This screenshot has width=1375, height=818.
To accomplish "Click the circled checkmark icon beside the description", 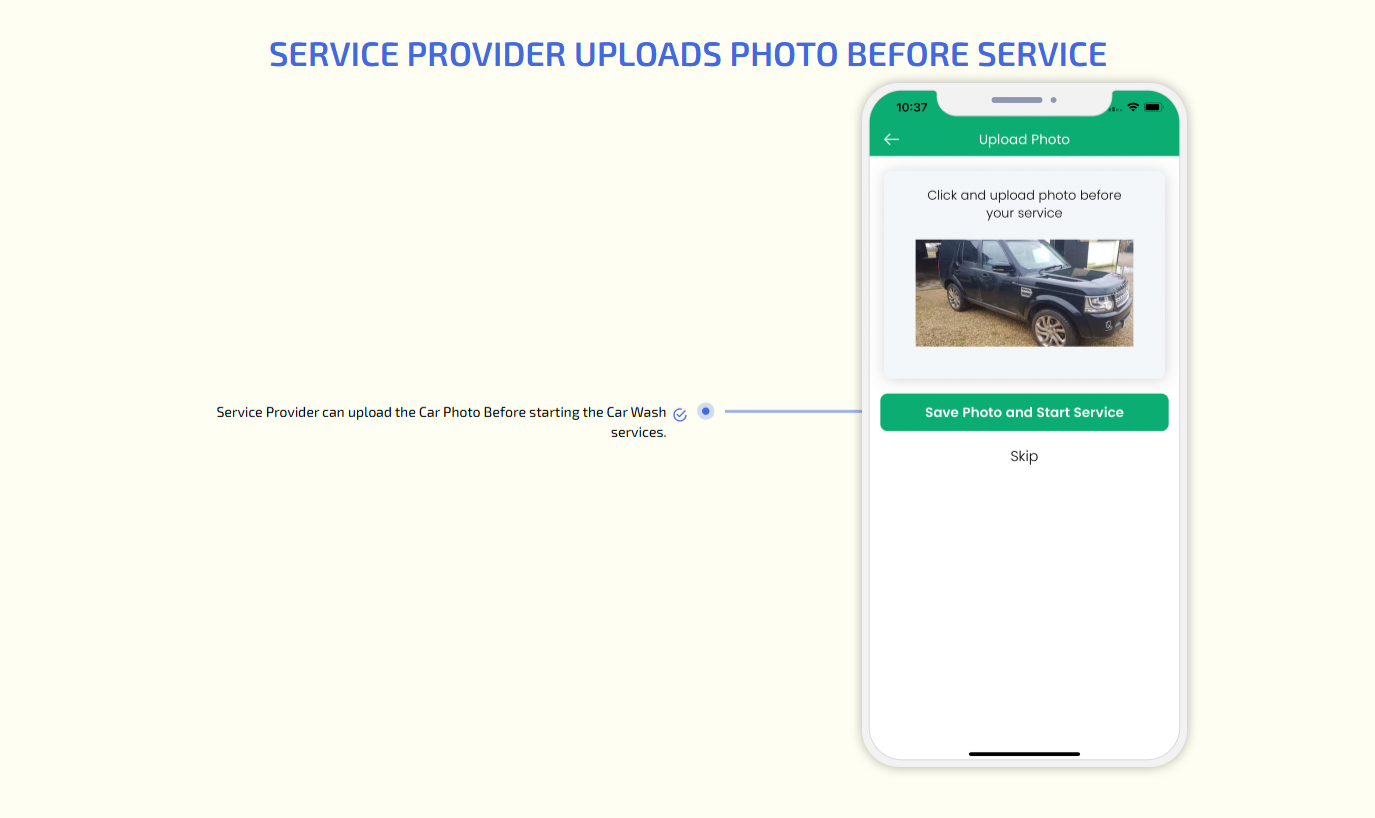I will point(680,414).
